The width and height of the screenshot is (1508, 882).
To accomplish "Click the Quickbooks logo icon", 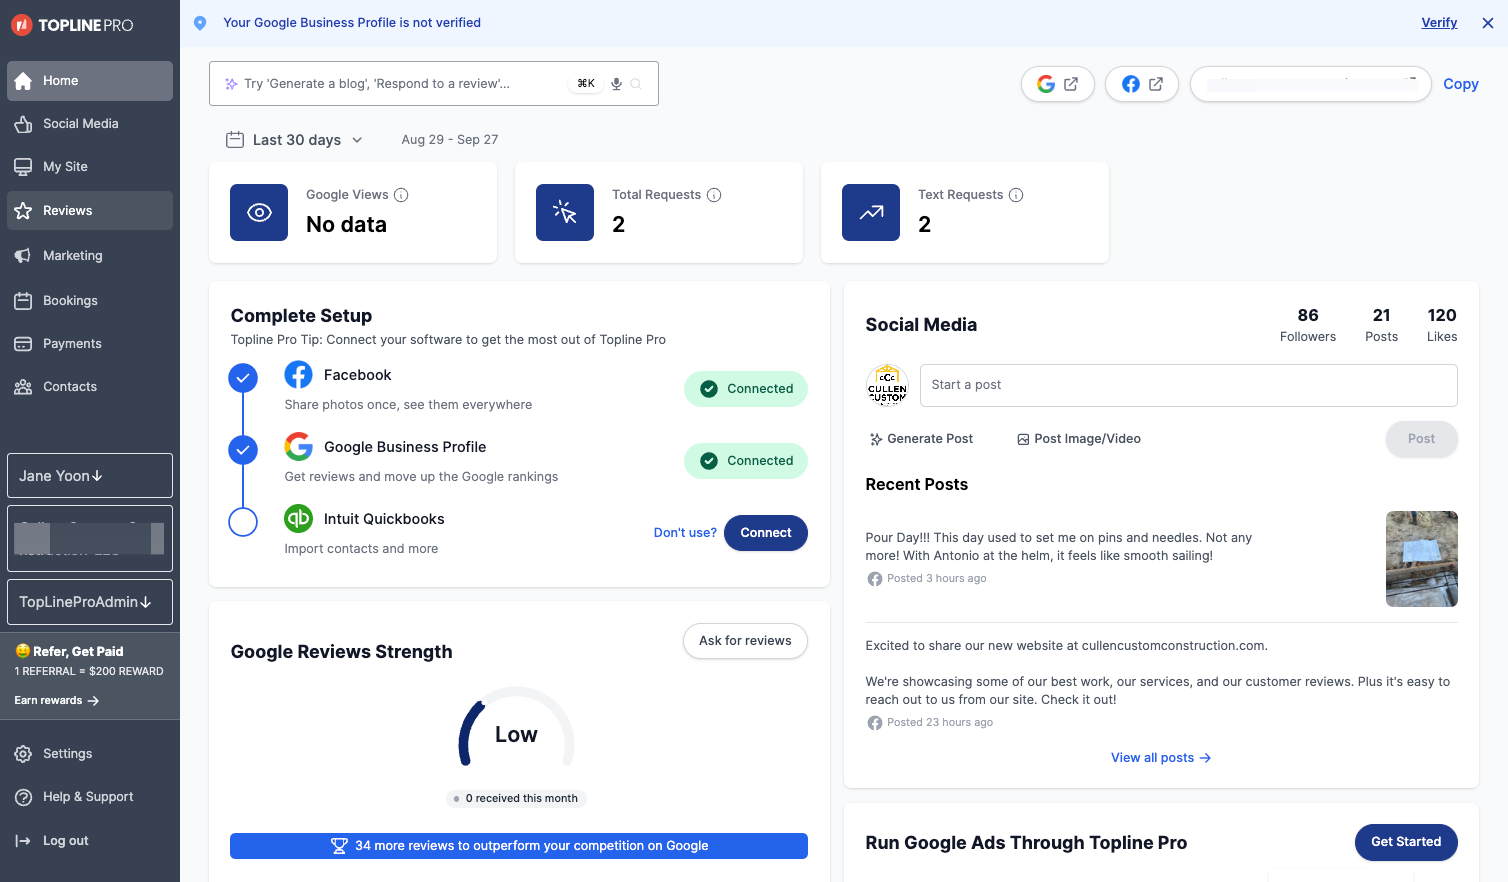I will coord(298,518).
